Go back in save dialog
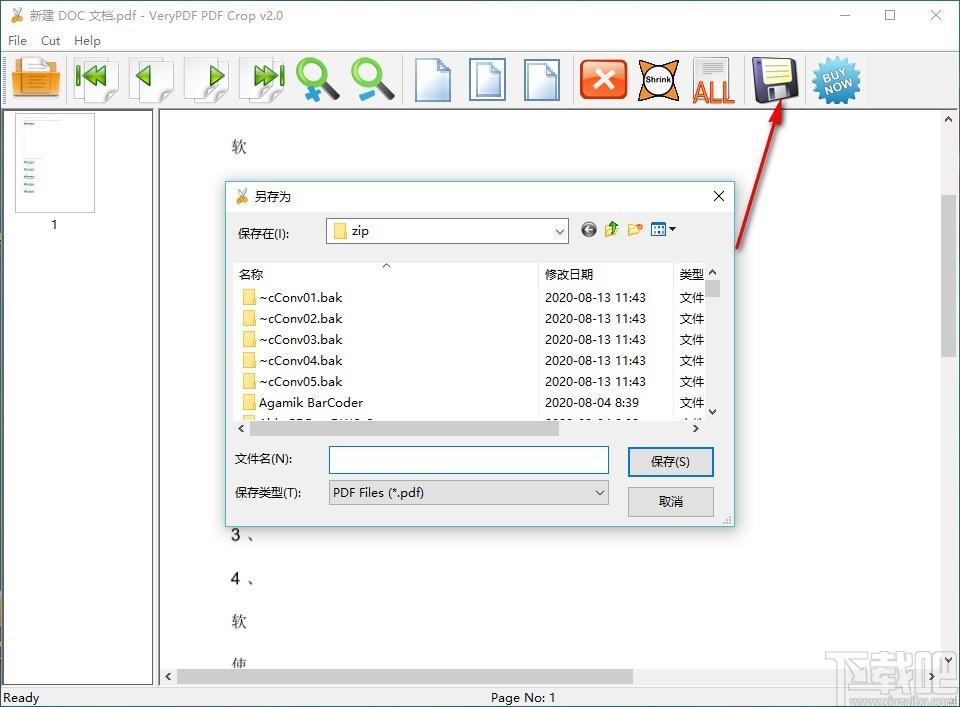The height and width of the screenshot is (707, 960). click(588, 230)
